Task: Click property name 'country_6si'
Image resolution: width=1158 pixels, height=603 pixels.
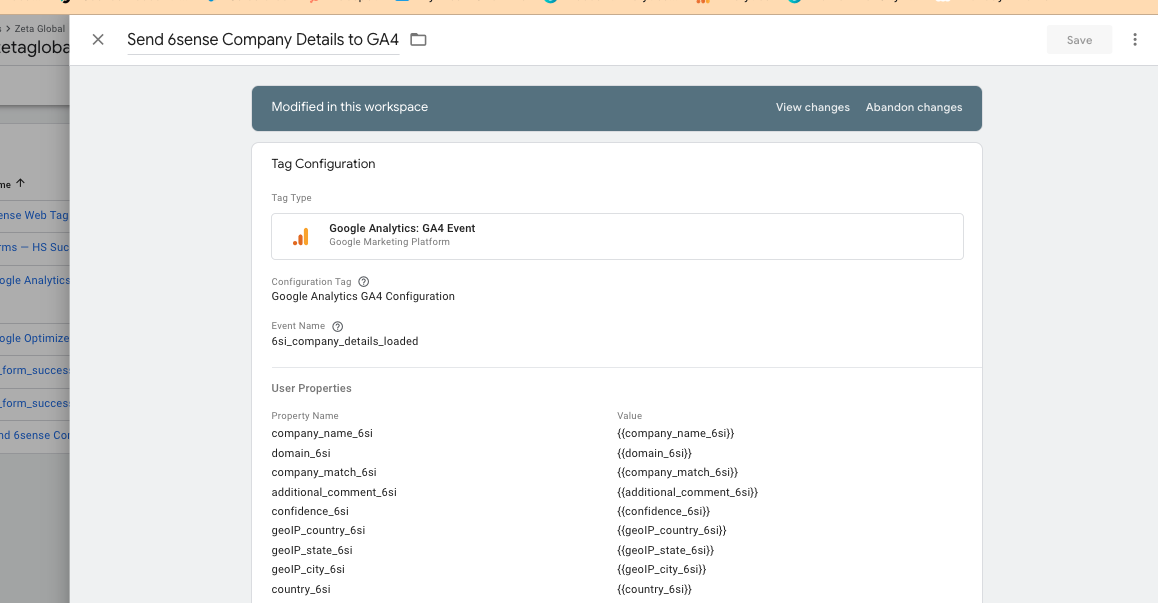Action: (301, 590)
